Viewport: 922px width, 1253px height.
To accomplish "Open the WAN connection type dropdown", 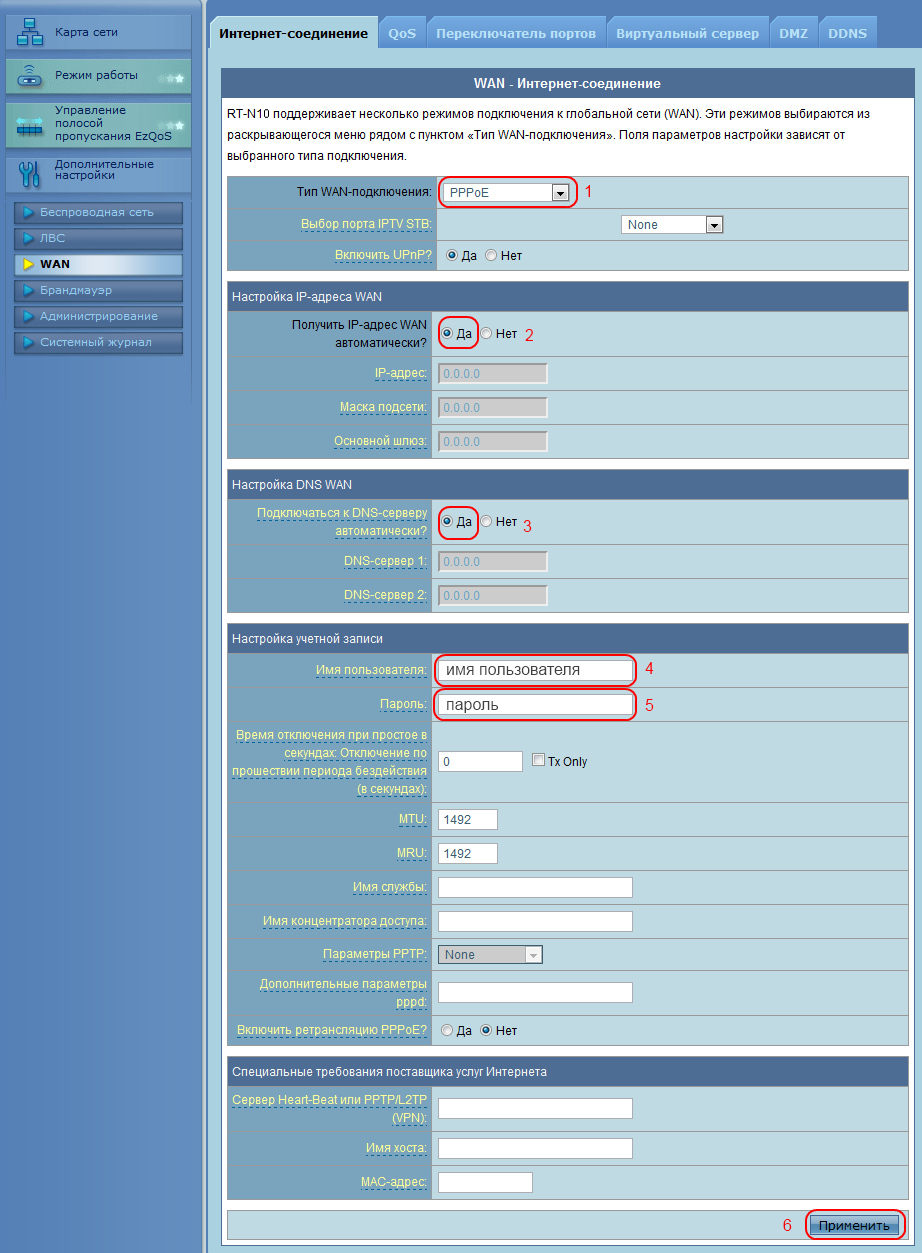I will coord(560,192).
